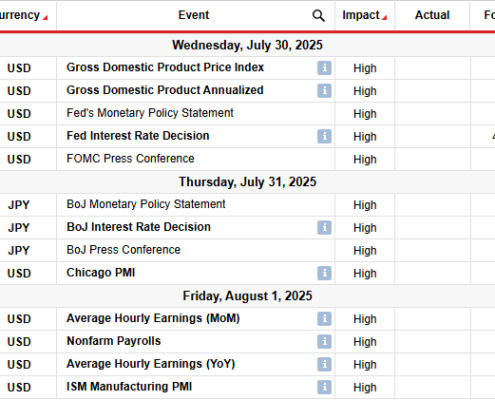Expand the Currency column filter arrow
The height and width of the screenshot is (400, 495).
[45, 18]
